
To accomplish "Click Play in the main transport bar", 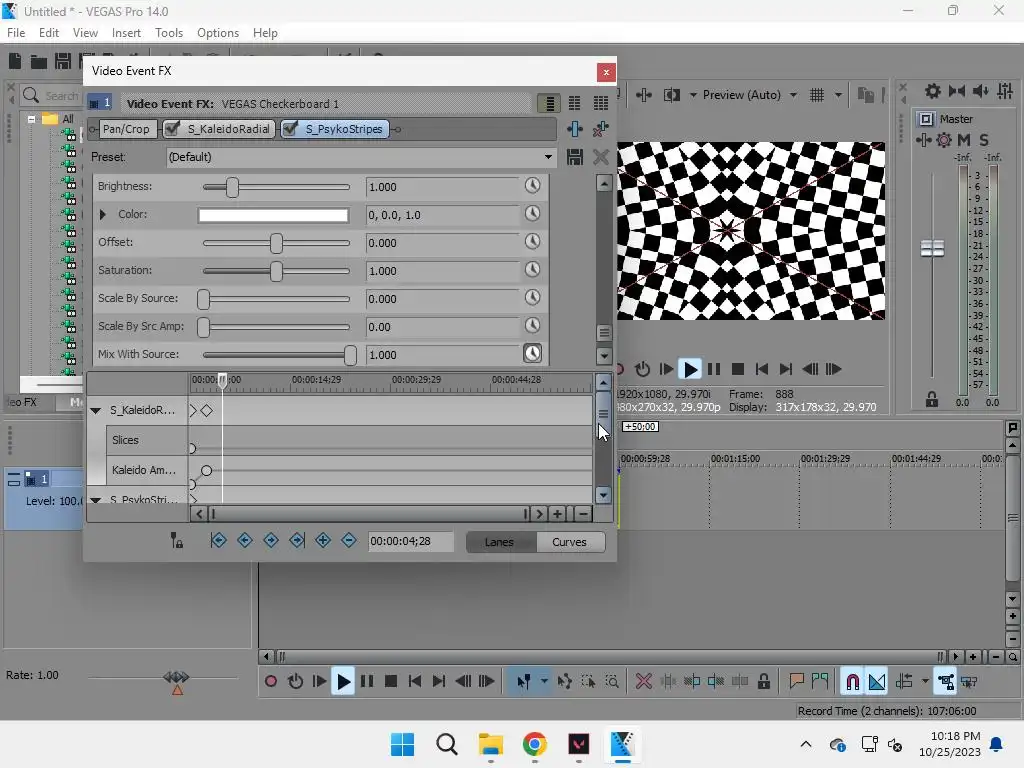I will 343,682.
